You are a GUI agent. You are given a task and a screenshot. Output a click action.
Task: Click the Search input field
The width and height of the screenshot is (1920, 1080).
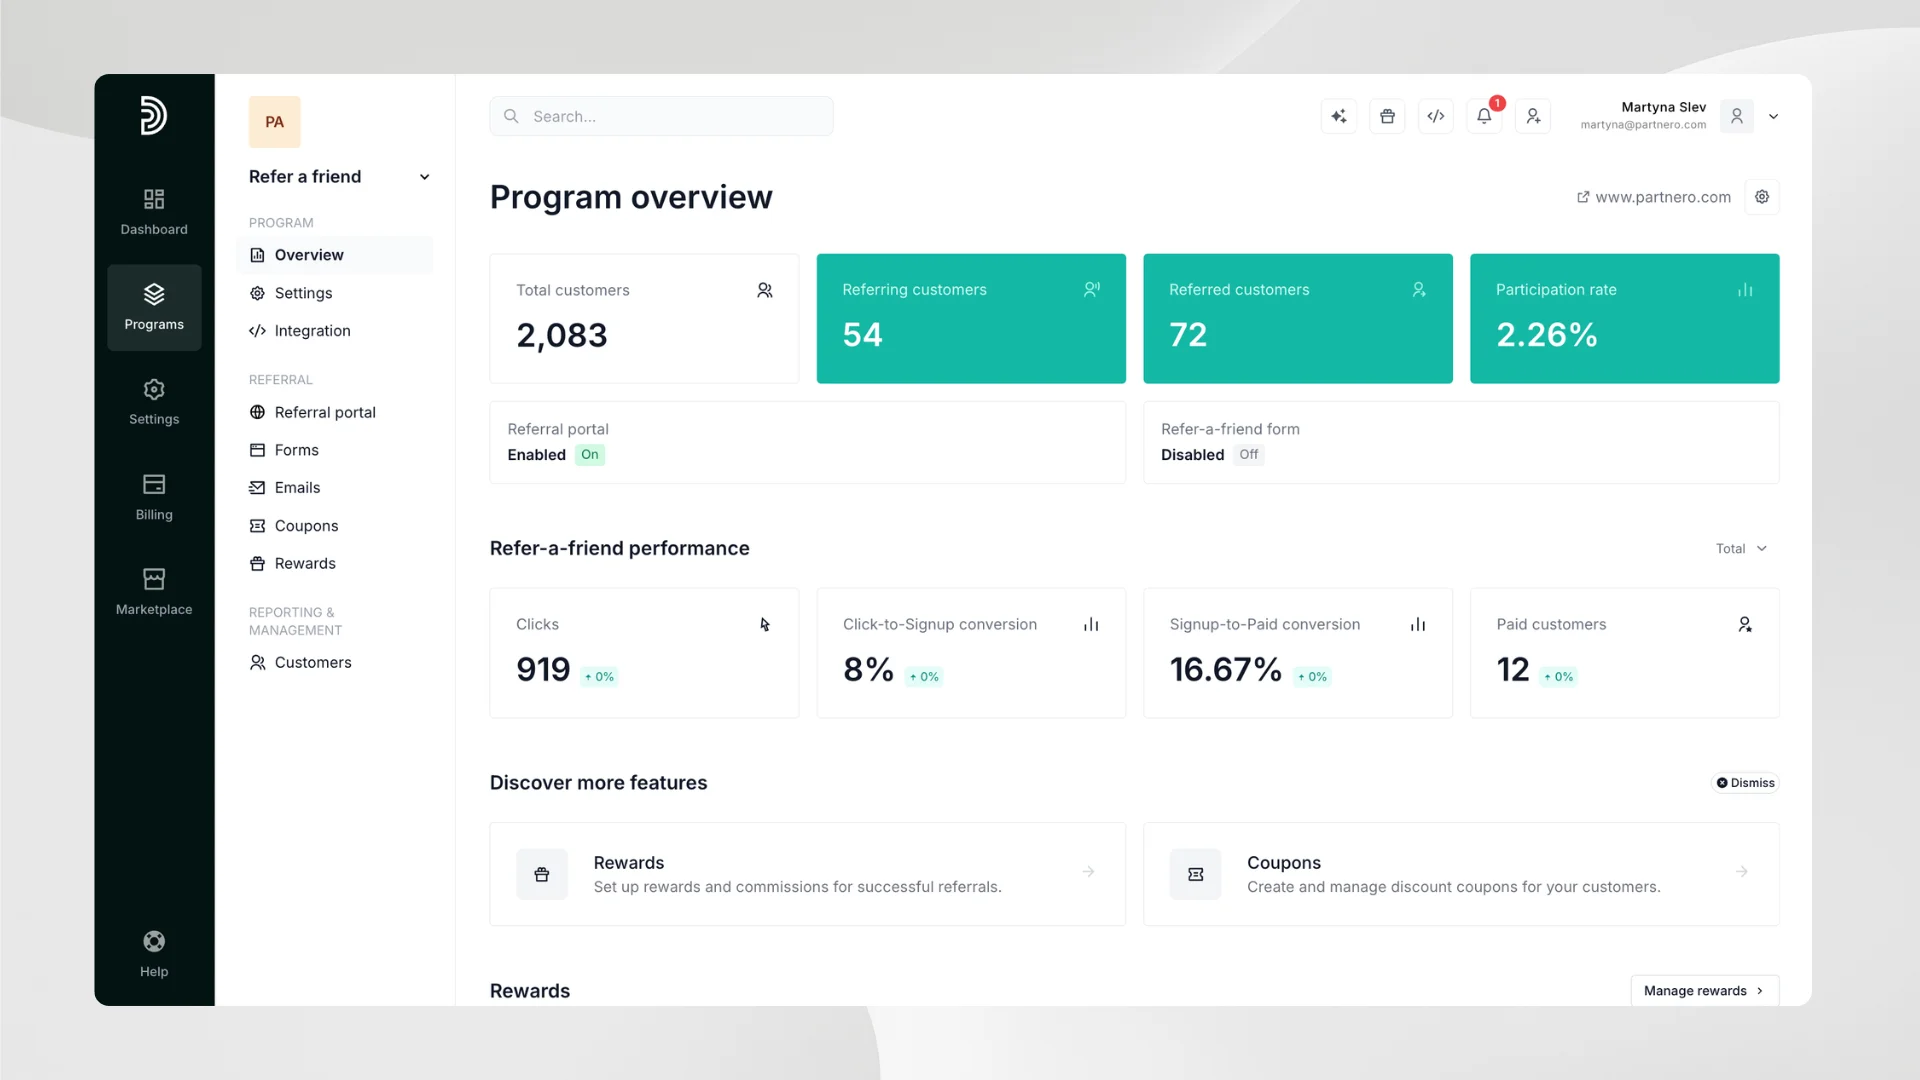pyautogui.click(x=661, y=116)
